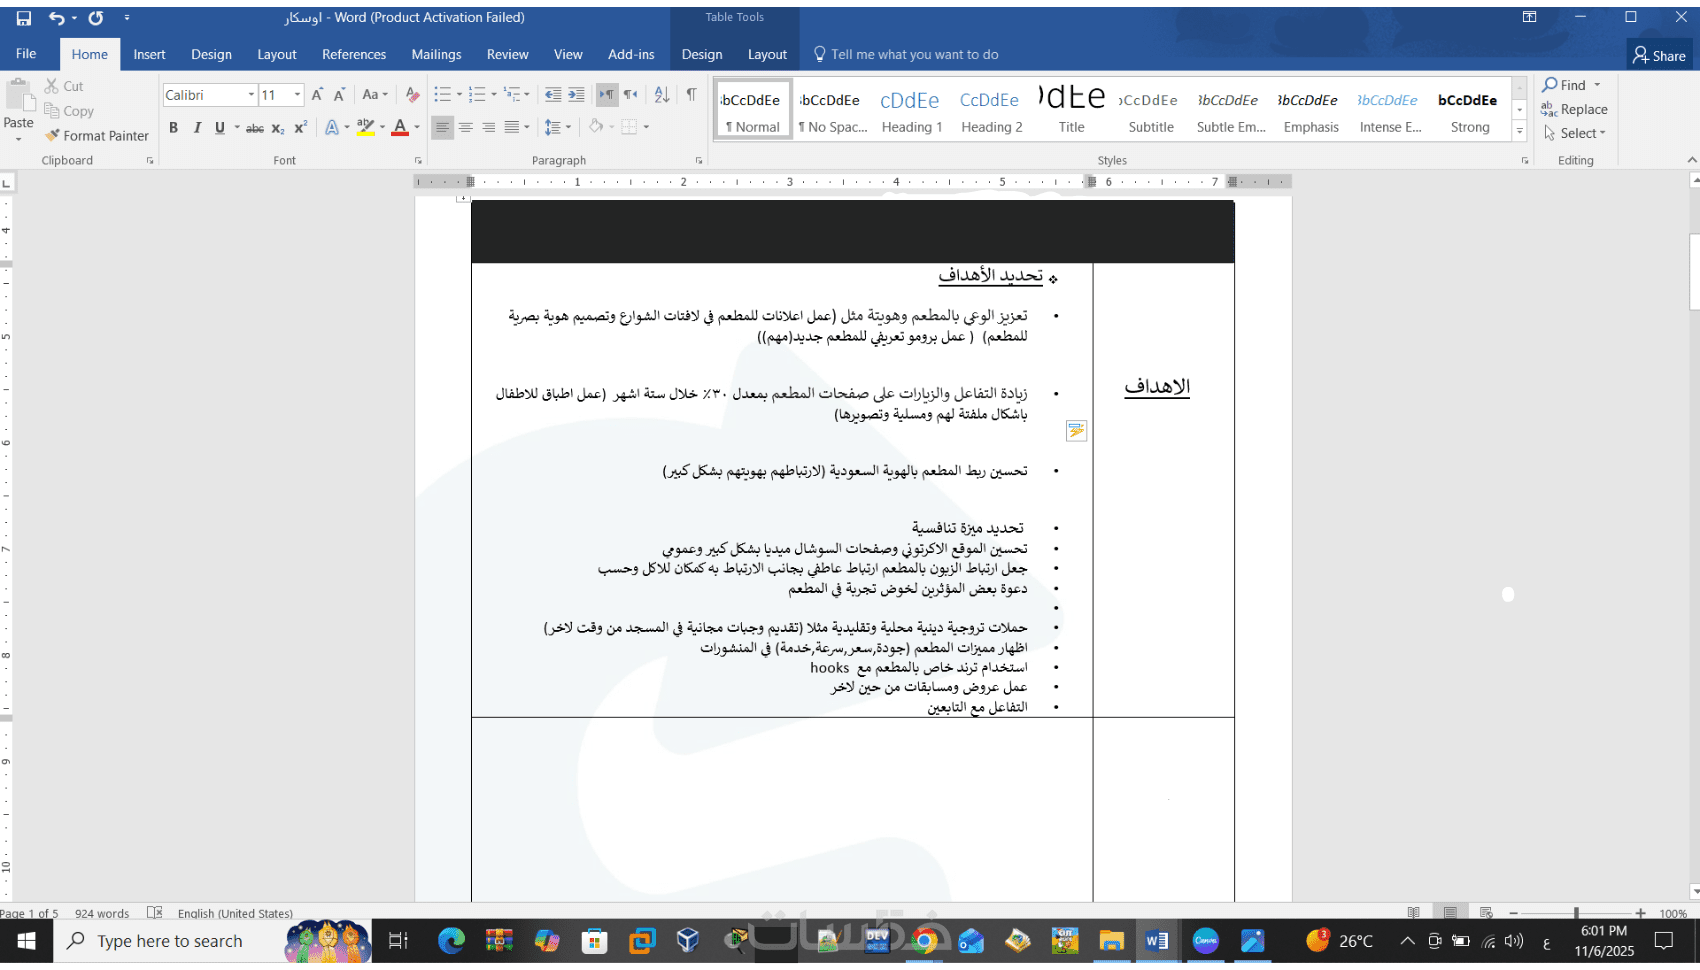This screenshot has height=970, width=1700.
Task: Go to the Mailings tab
Action: pyautogui.click(x=436, y=54)
